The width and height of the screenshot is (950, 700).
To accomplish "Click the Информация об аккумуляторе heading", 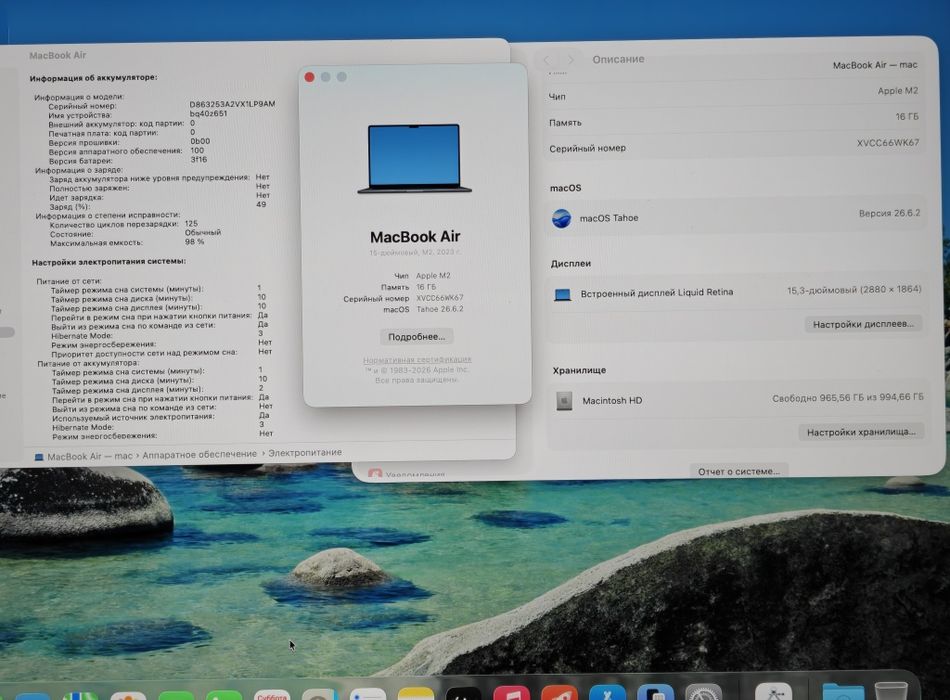I will click(x=93, y=78).
